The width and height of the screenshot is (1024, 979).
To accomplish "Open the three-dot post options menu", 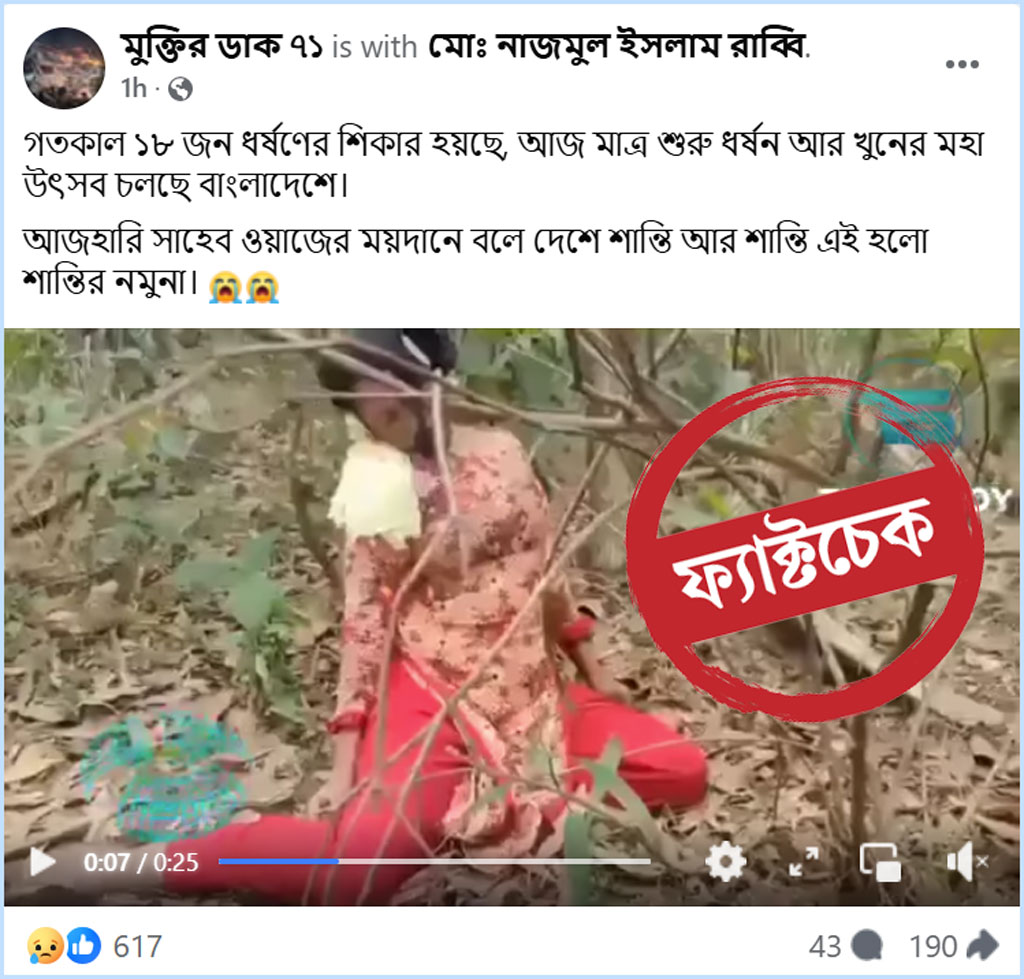I will point(962,64).
